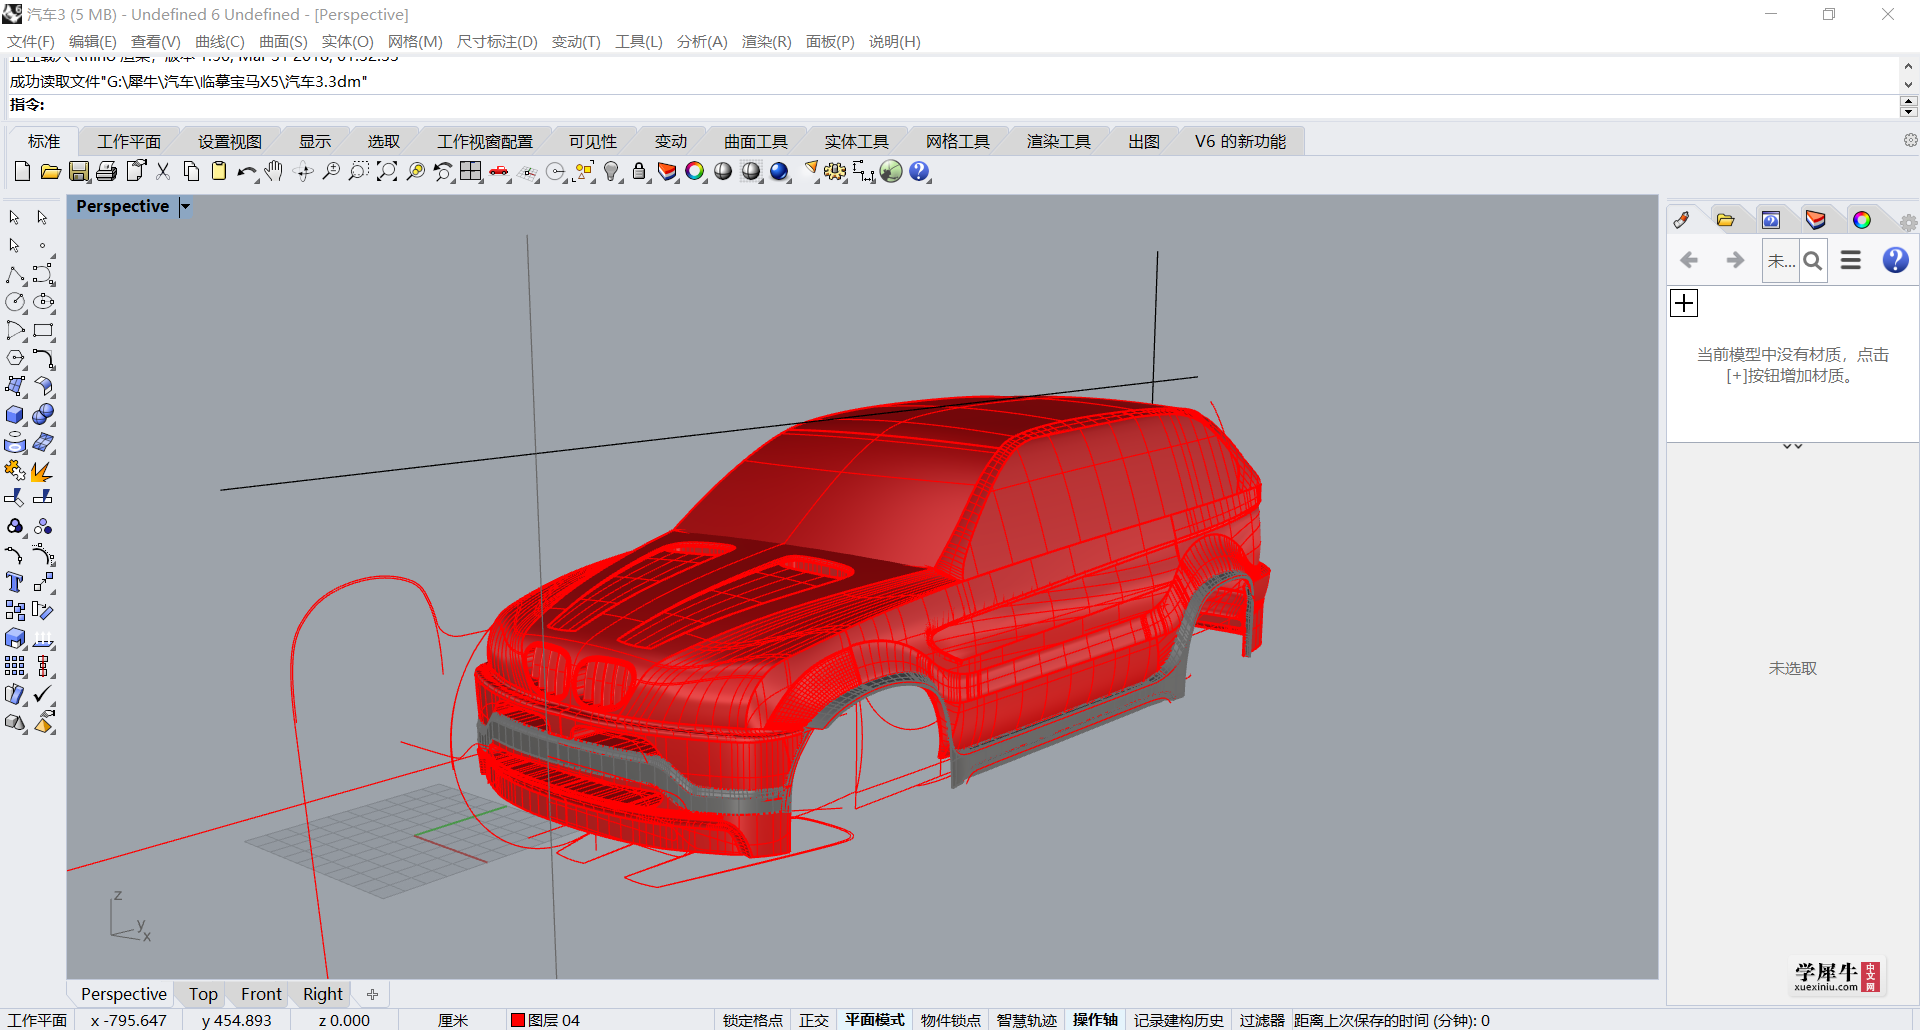Toggle 物件锁点 object snap in status bar
Viewport: 1920px width, 1030px height.
(951, 1020)
